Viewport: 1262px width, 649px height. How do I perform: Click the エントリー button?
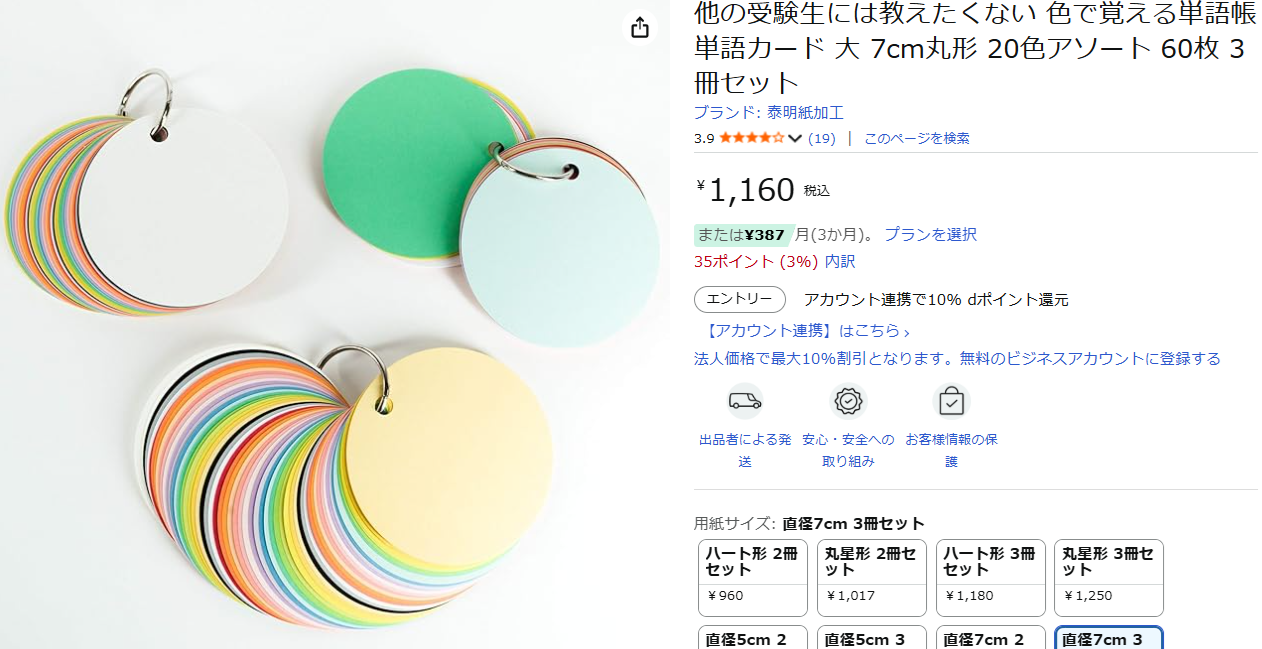coord(740,299)
